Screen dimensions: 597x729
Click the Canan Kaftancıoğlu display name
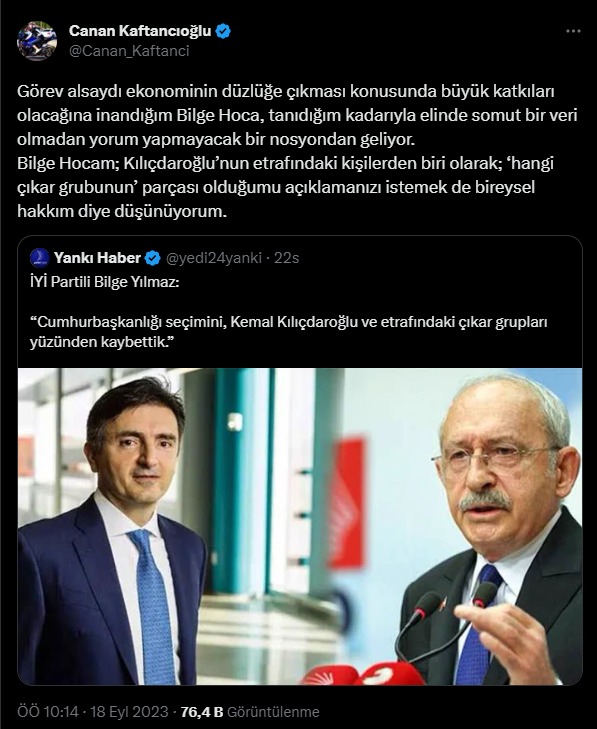click(x=140, y=31)
